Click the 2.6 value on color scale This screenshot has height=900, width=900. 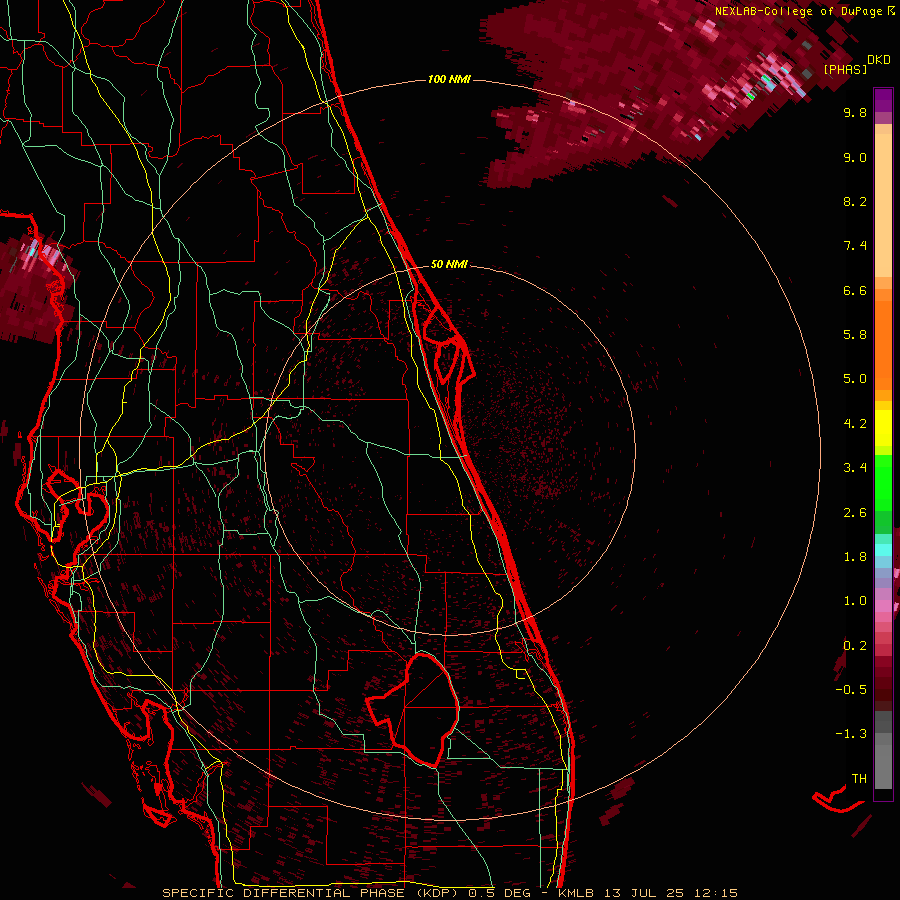[855, 513]
